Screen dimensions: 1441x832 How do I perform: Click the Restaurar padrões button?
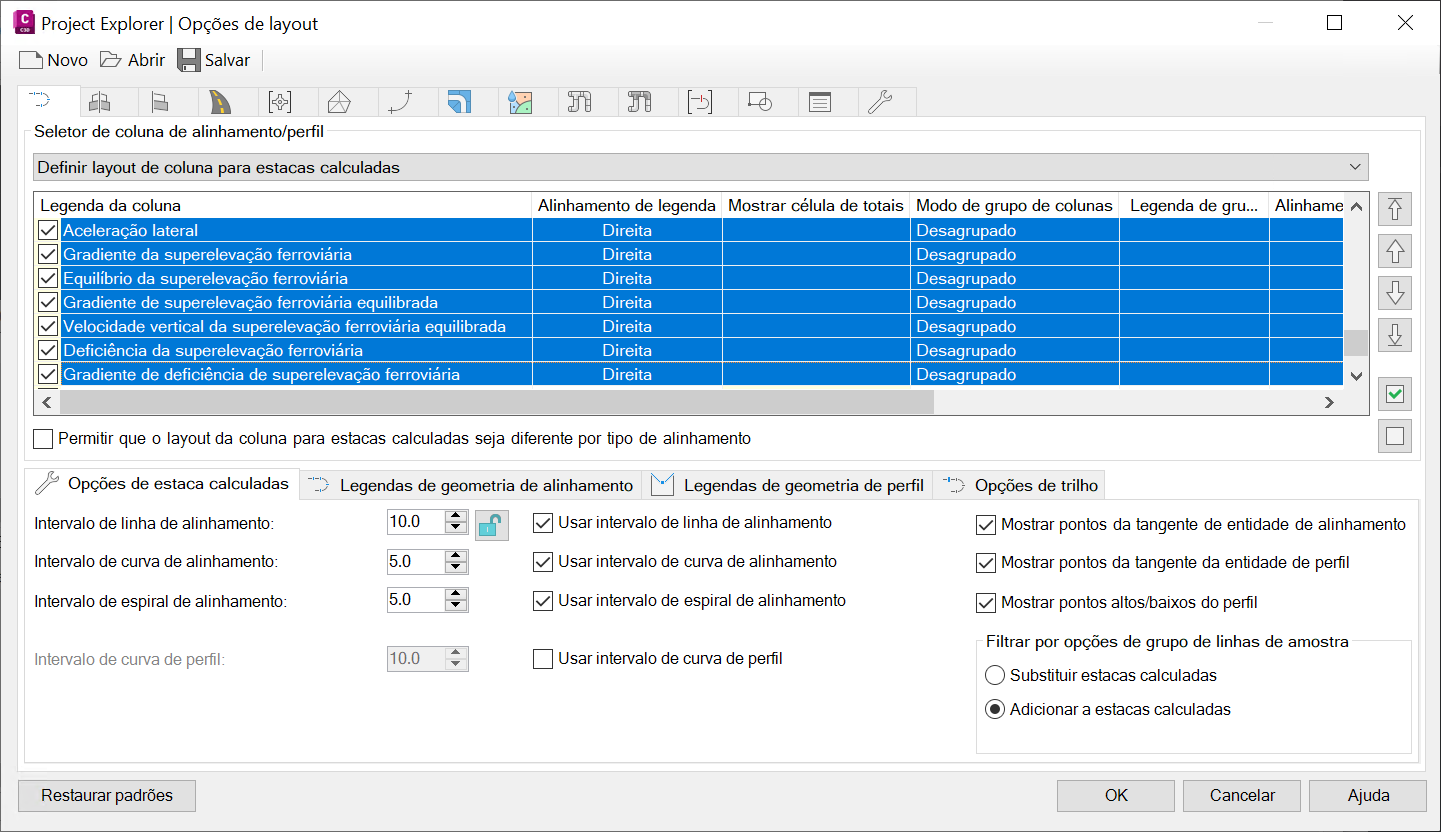pos(107,796)
